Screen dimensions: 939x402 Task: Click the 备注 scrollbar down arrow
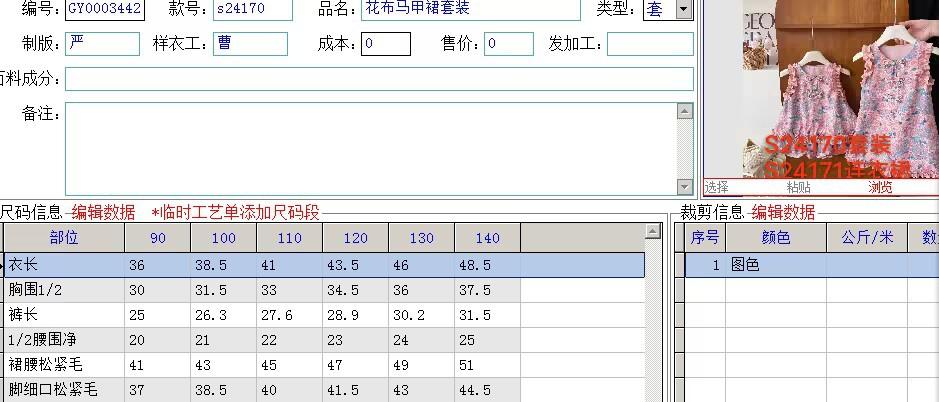coord(684,187)
